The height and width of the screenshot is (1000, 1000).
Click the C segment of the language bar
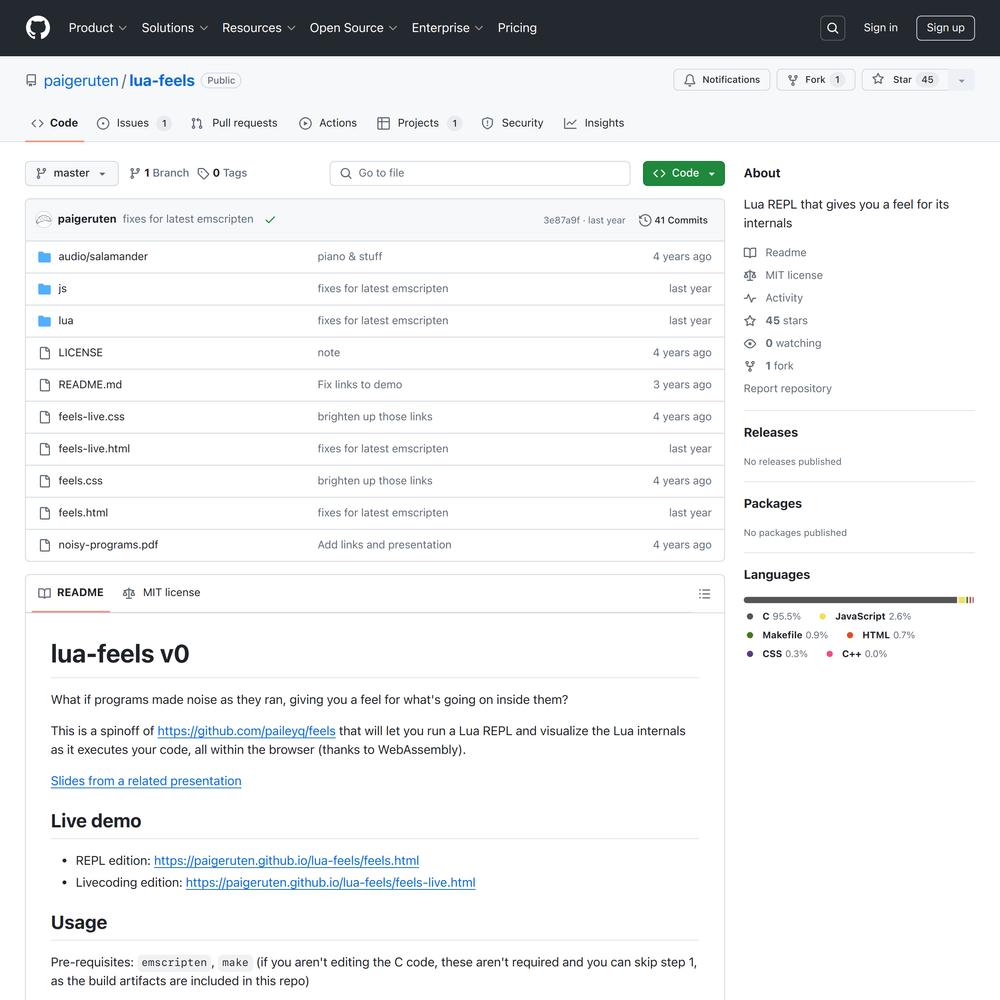coord(850,600)
